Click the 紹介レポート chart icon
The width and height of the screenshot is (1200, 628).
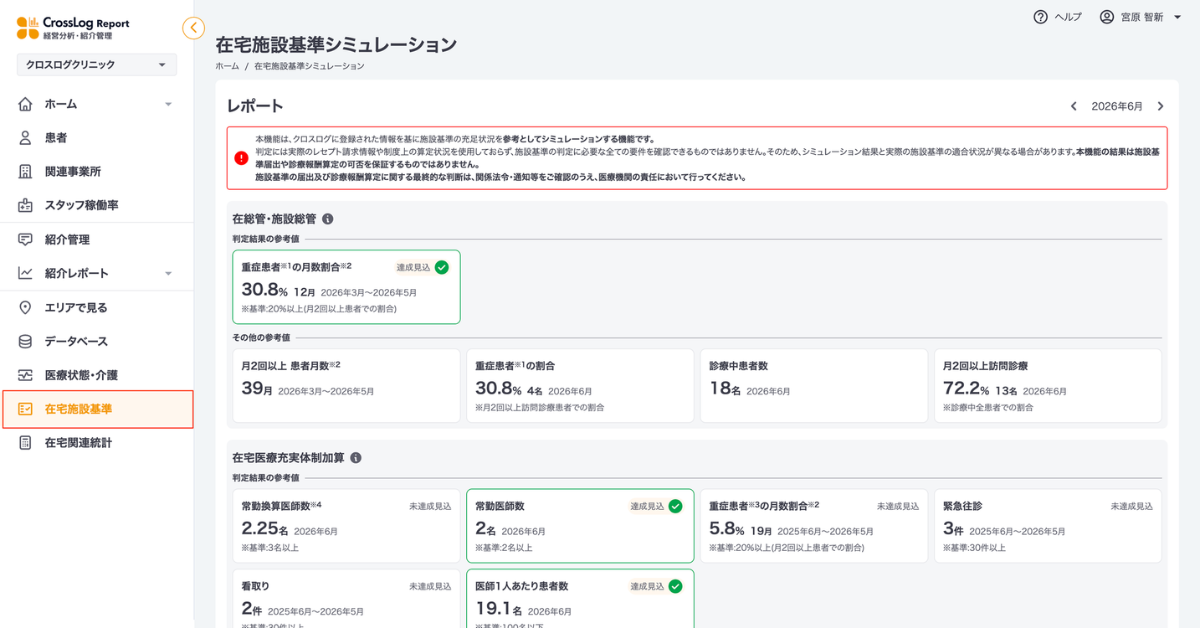tap(26, 273)
